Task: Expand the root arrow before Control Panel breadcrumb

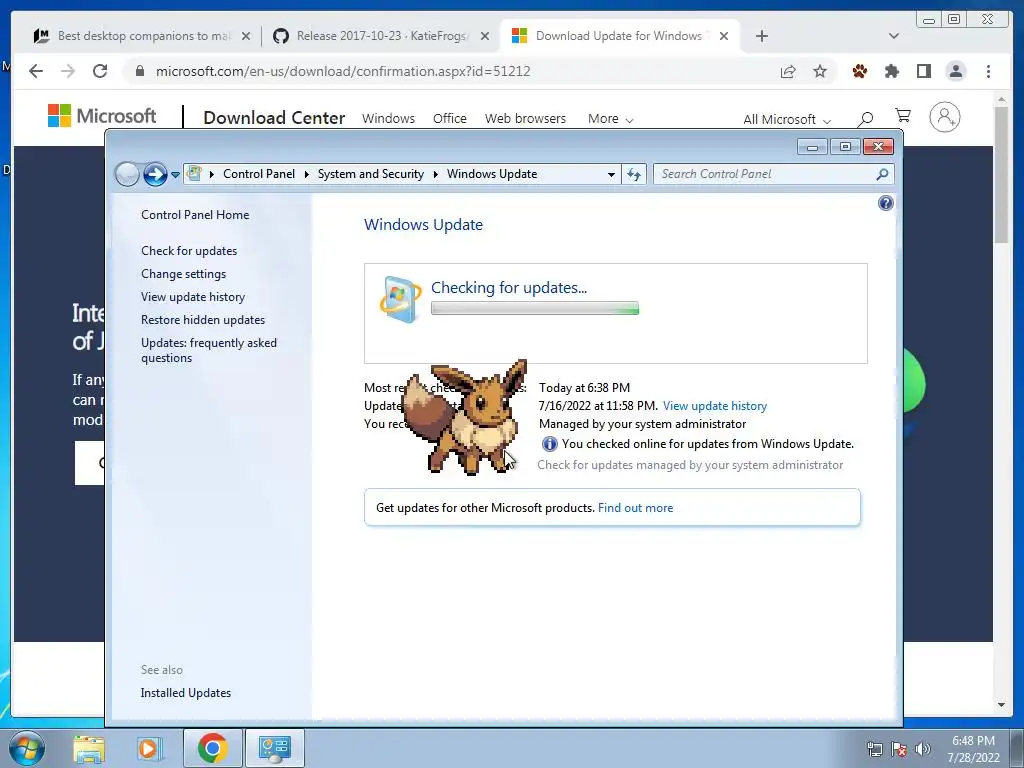Action: [x=212, y=174]
